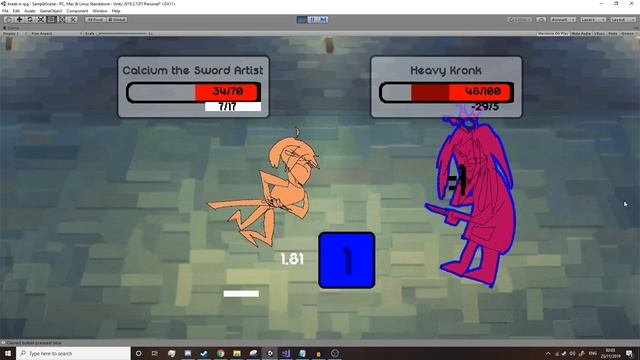Toggle the Stats overlay

(x=613, y=33)
